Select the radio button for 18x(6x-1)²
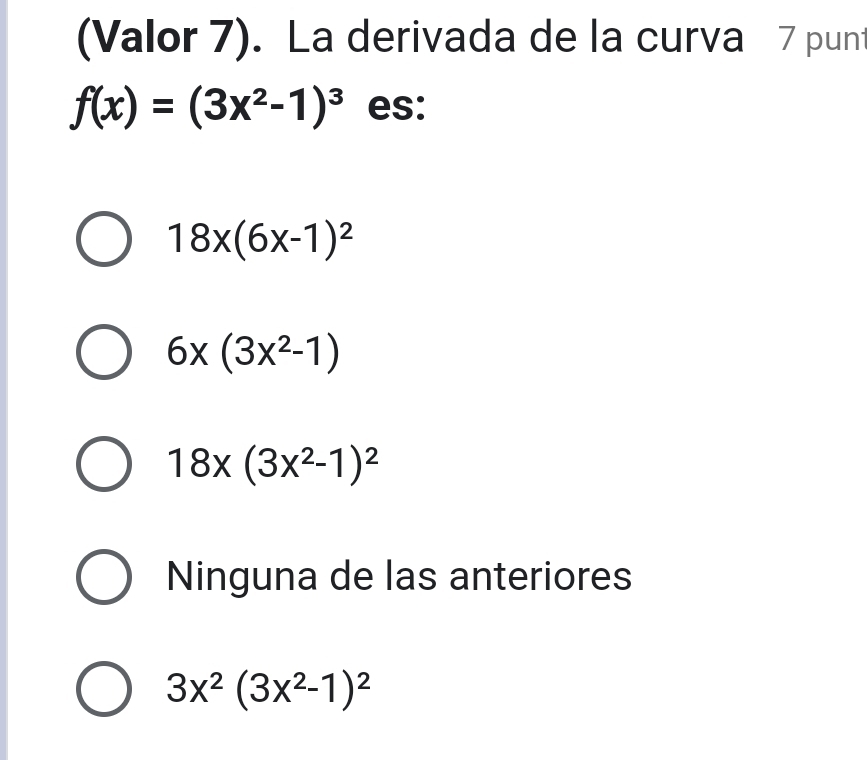 pyautogui.click(x=103, y=239)
